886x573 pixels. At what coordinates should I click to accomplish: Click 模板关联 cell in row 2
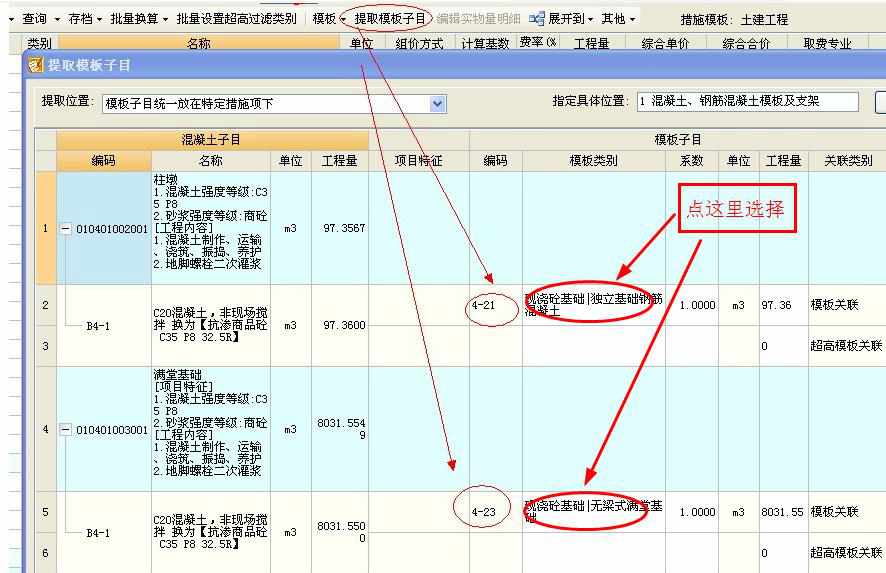coord(847,305)
